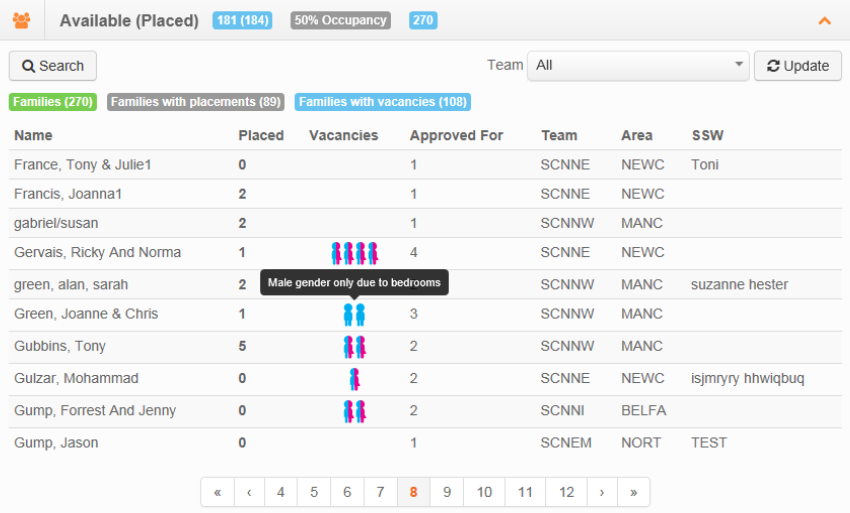The image size is (850, 513).
Task: Go to page 12
Action: [x=566, y=492]
